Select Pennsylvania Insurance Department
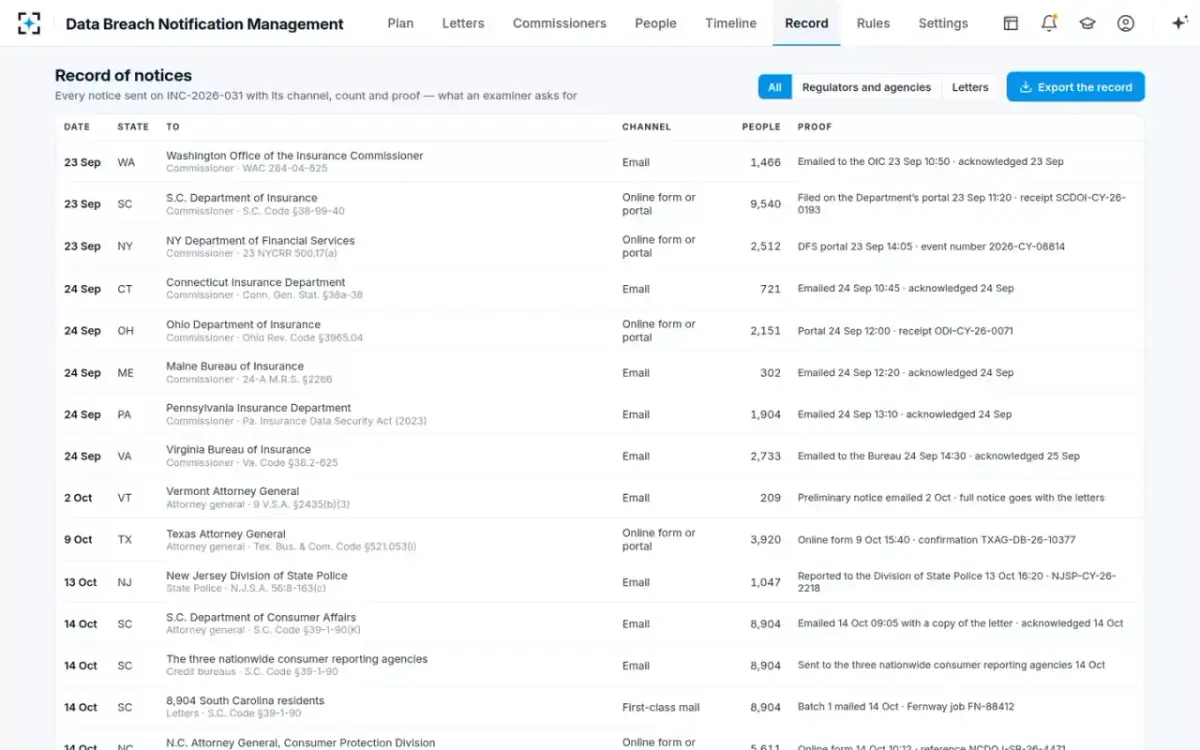The image size is (1200, 750). 600,414
